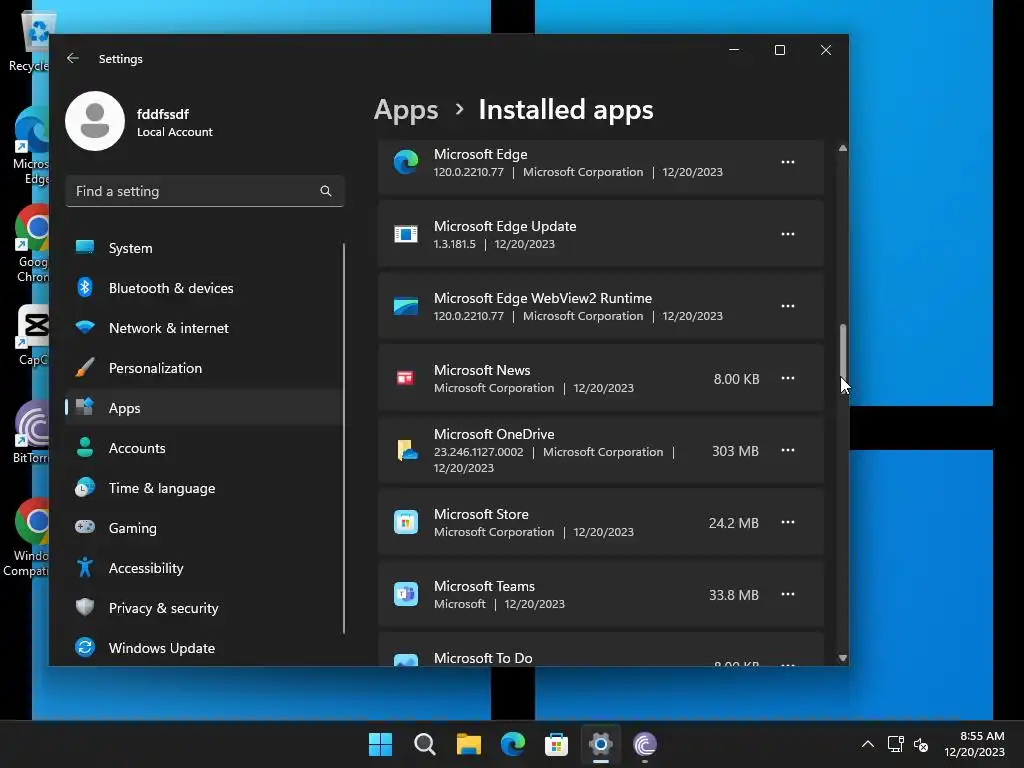Select the Recycle Bin desktop icon
Viewport: 1024px width, 768px height.
31,40
